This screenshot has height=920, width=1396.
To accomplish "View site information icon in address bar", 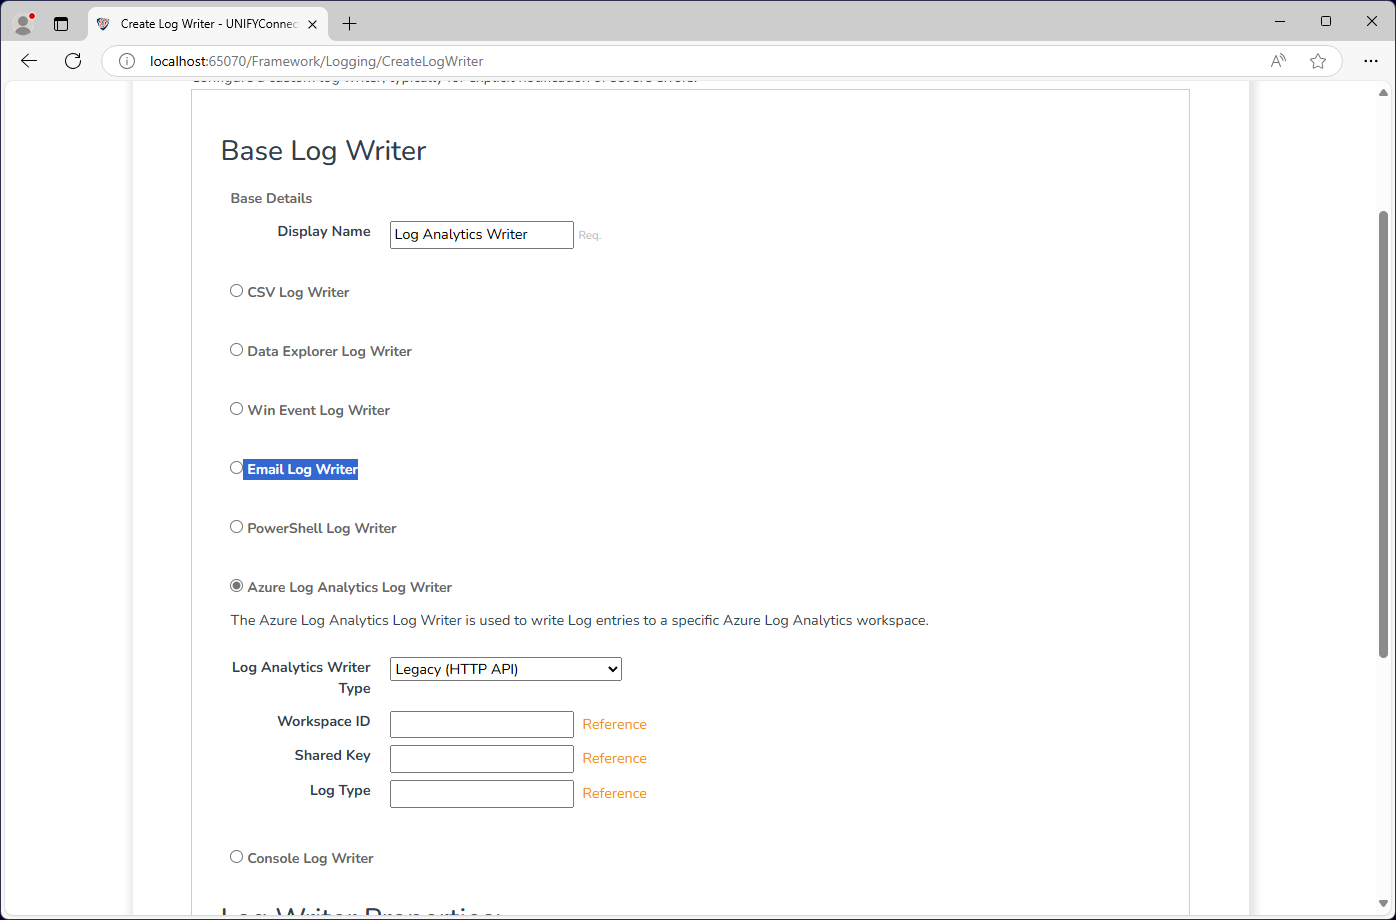I will pyautogui.click(x=127, y=61).
